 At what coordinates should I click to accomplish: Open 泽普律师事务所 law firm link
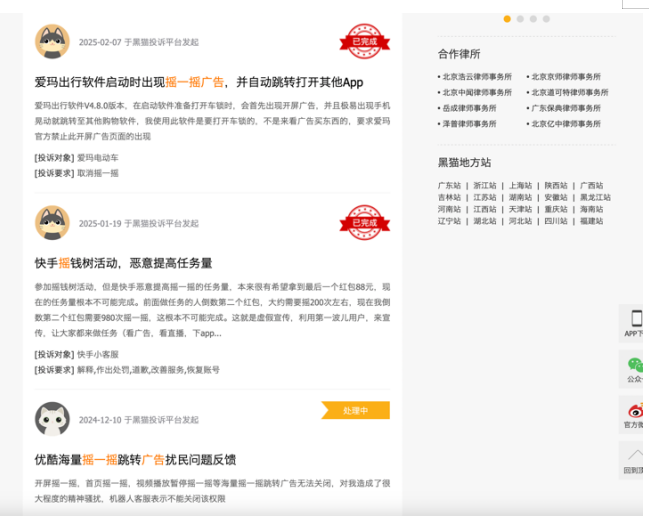click(x=469, y=124)
